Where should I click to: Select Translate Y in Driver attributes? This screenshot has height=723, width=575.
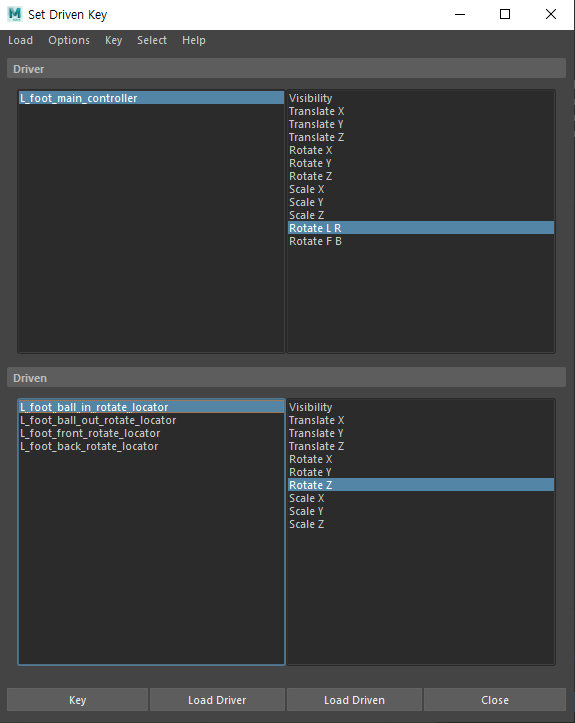[421, 124]
